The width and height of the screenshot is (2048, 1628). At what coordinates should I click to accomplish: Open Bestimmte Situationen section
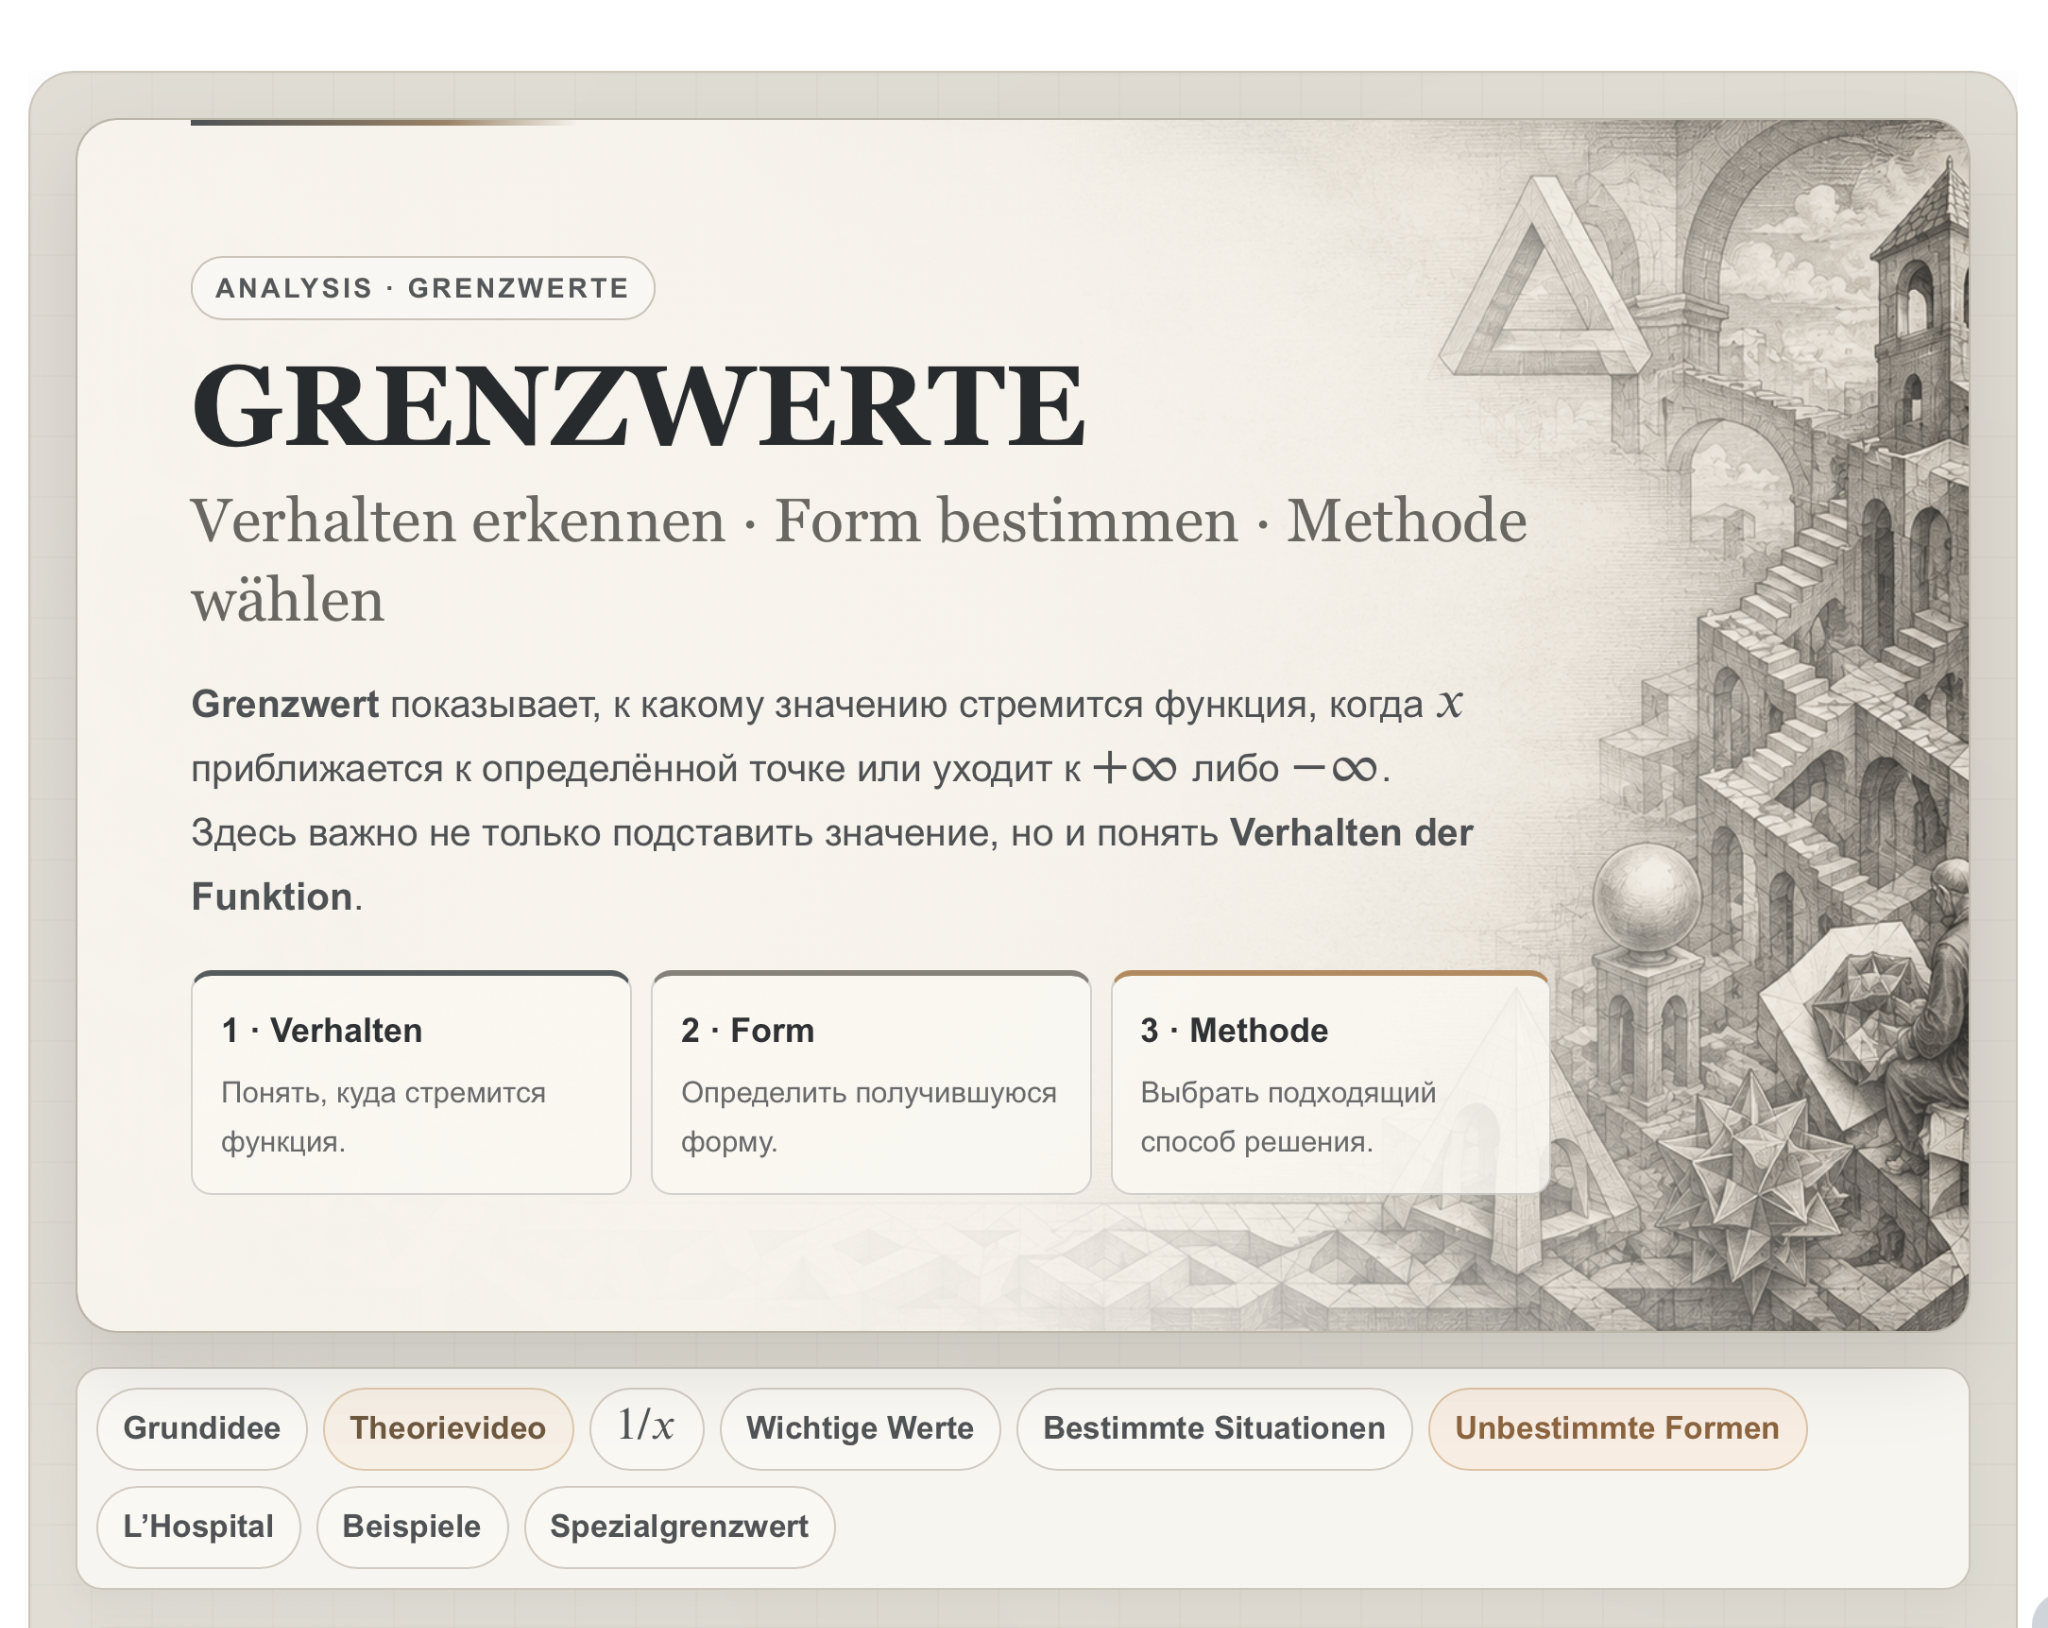[x=1214, y=1428]
